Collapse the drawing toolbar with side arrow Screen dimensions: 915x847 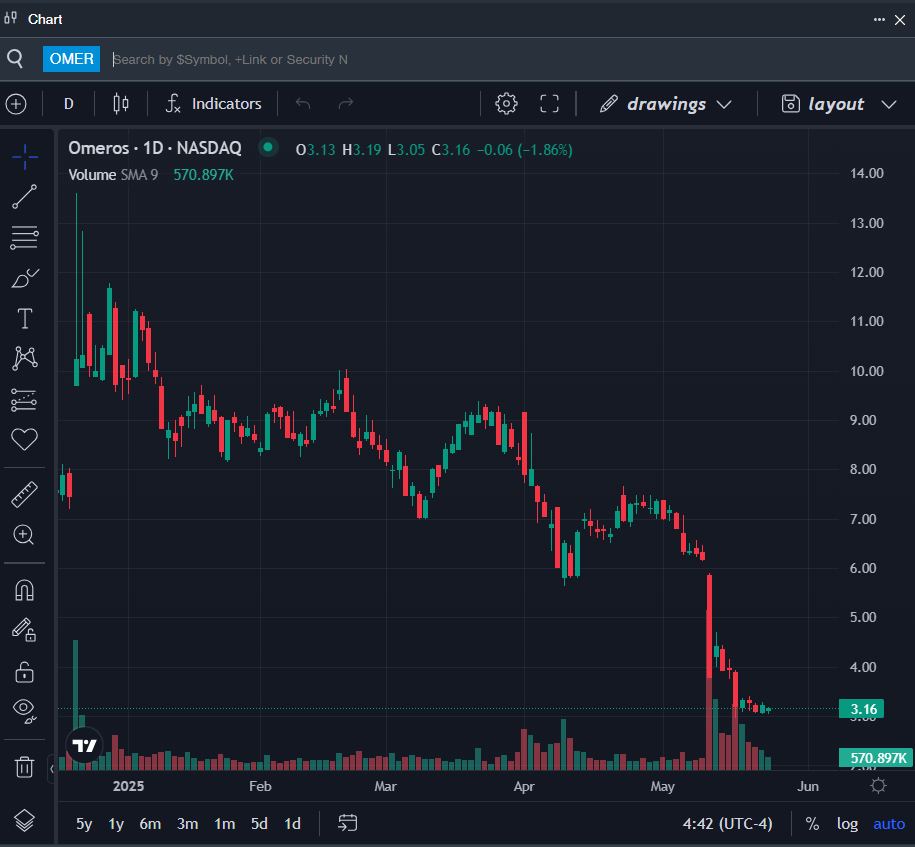(x=52, y=769)
